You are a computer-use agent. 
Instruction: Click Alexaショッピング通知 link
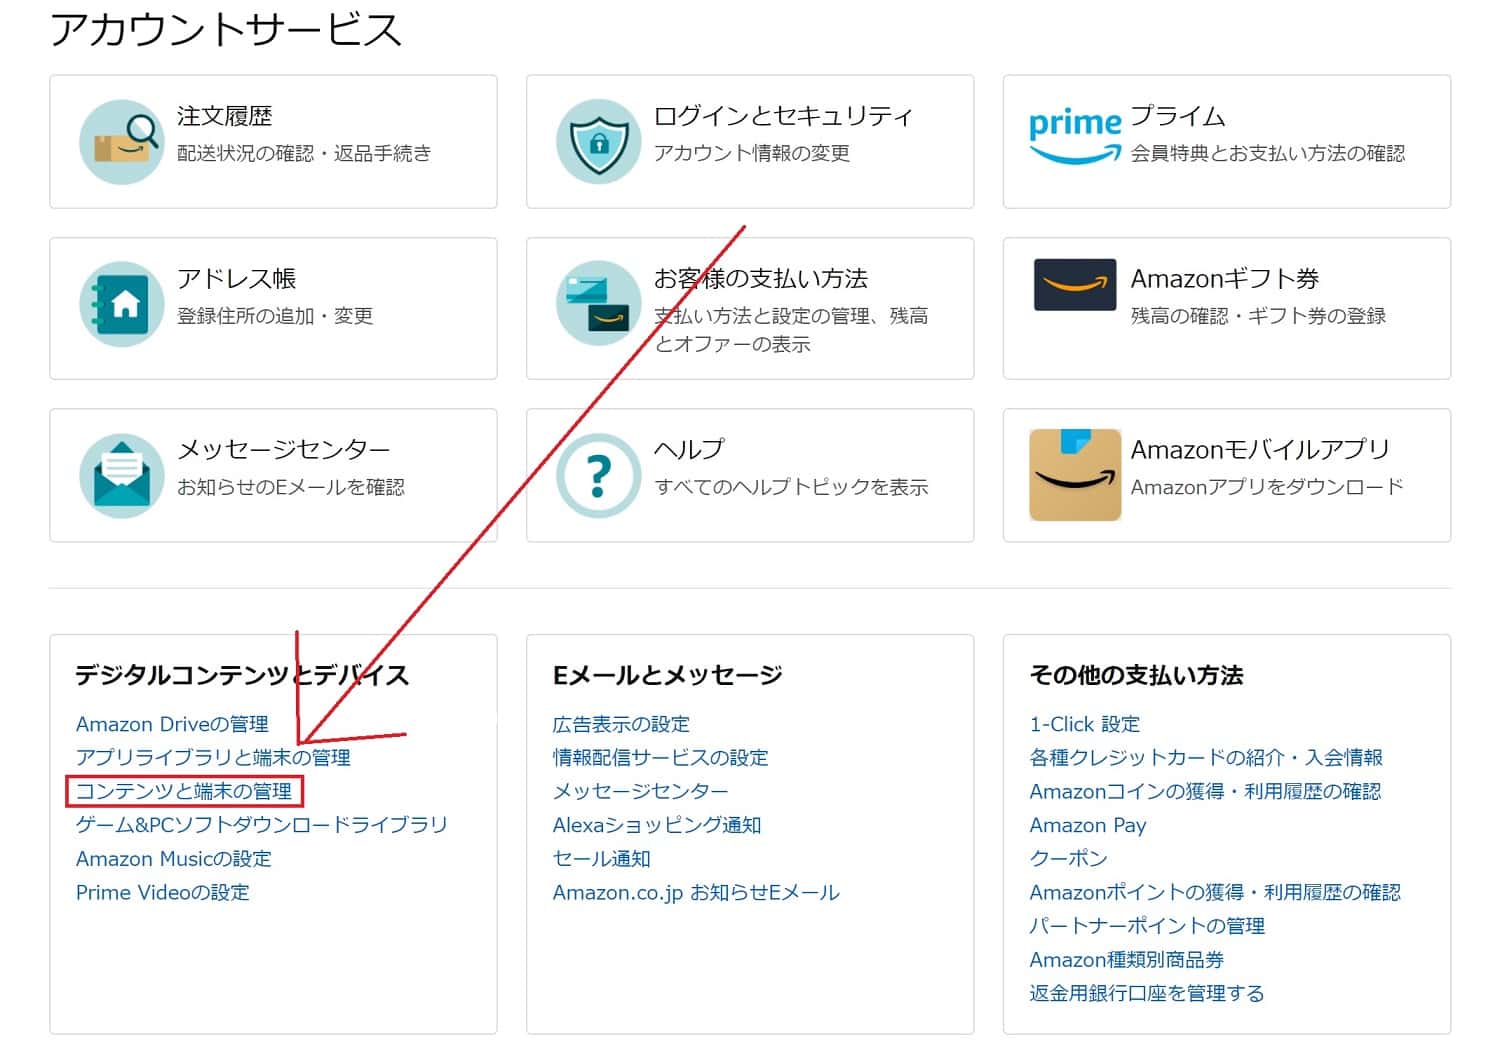tap(657, 825)
